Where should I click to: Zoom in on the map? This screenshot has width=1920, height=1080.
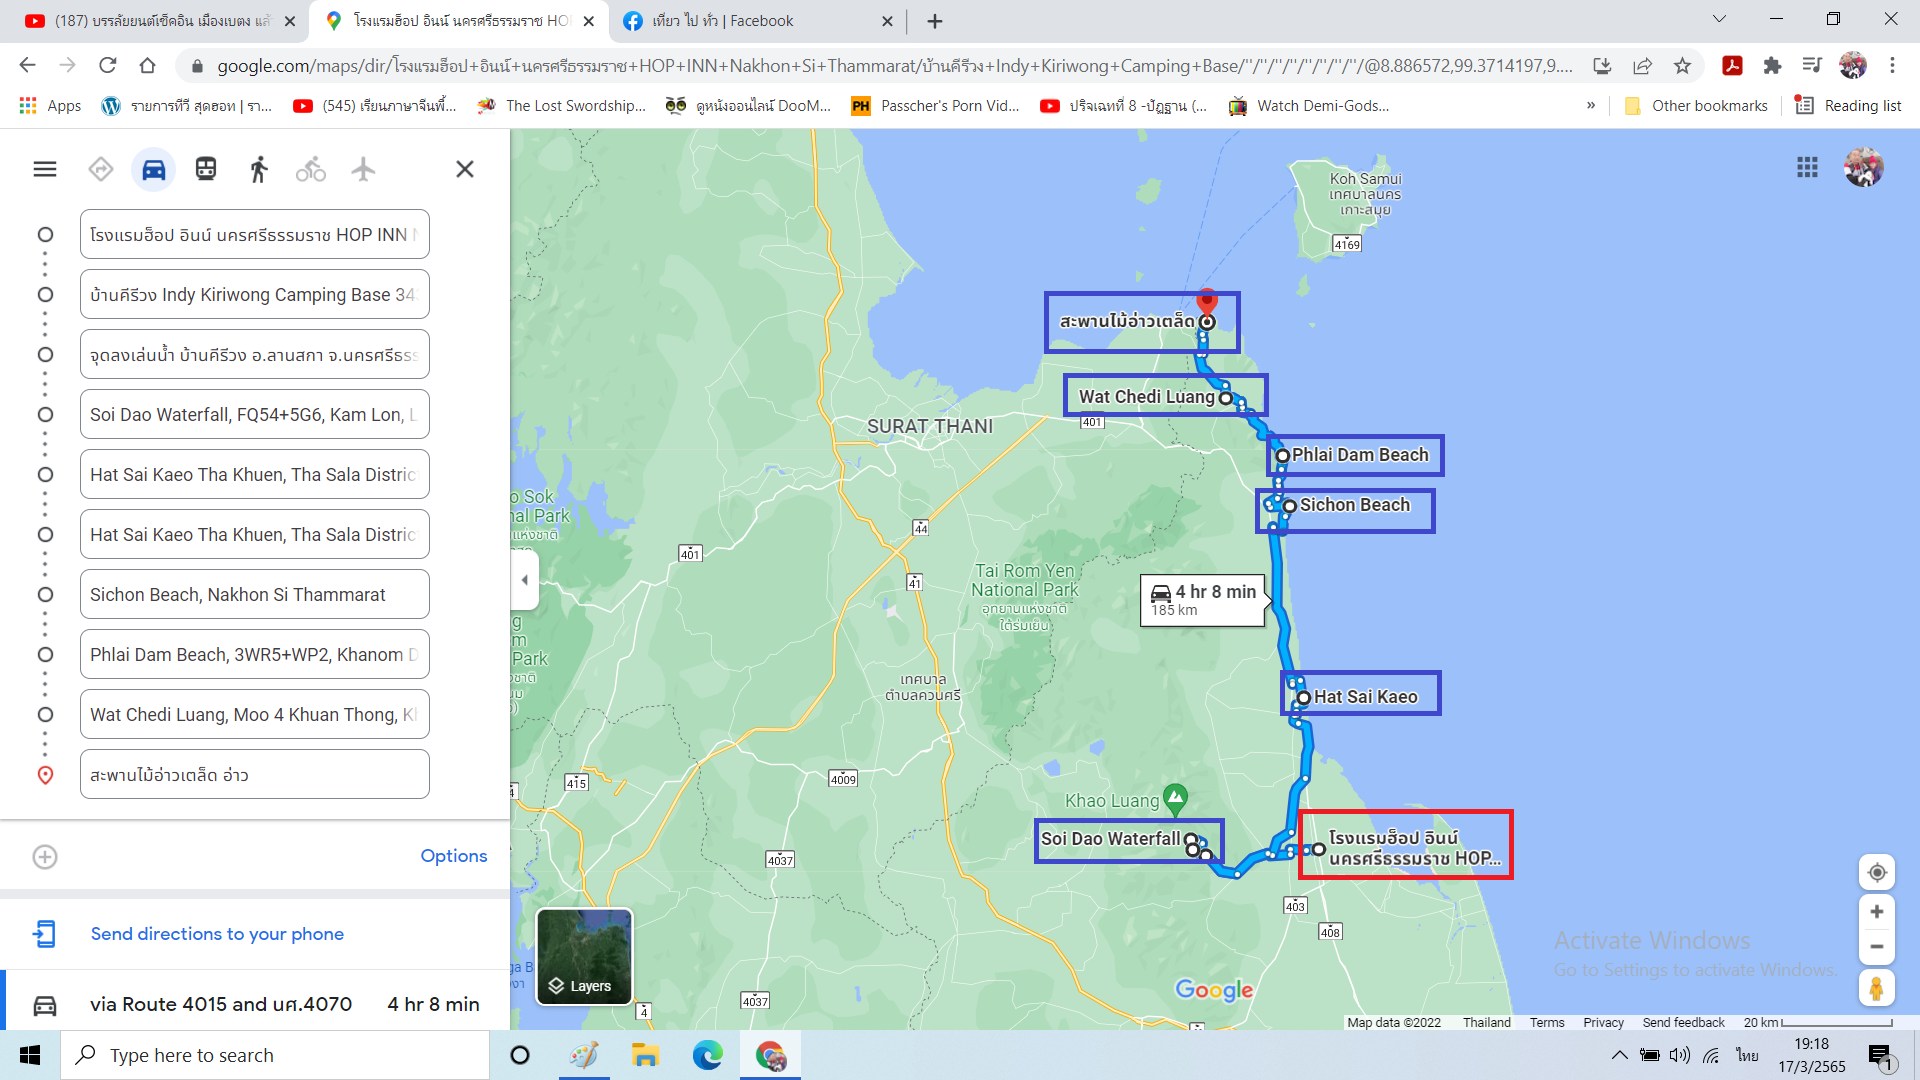pos(1877,912)
